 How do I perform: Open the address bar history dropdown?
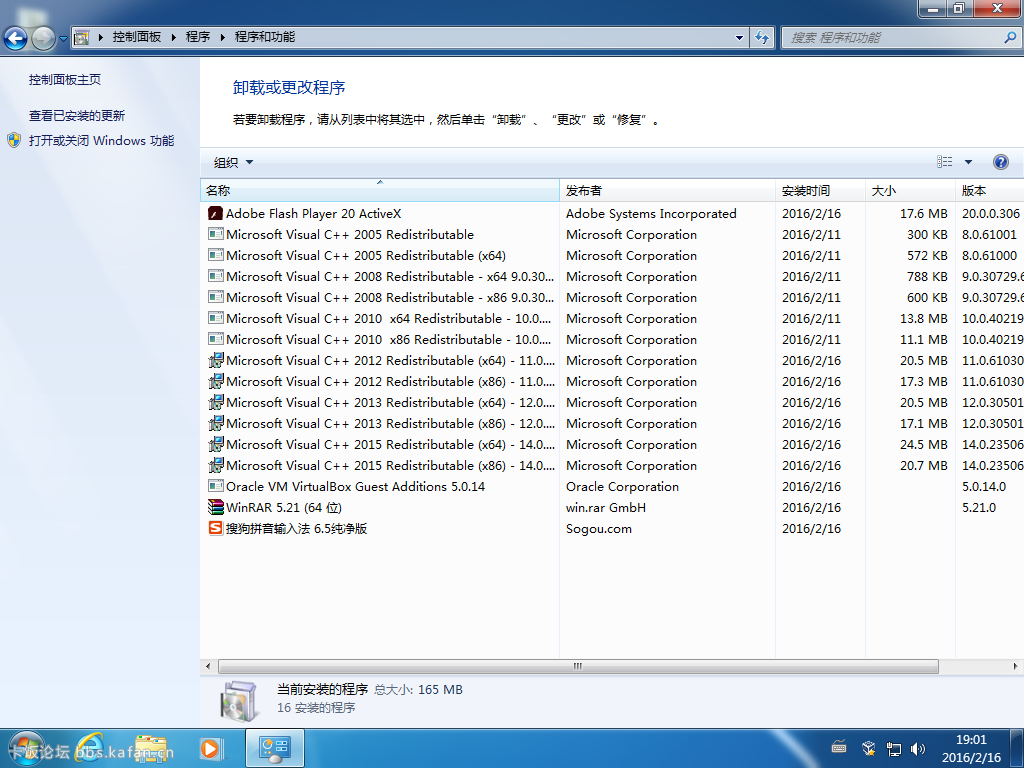(739, 38)
